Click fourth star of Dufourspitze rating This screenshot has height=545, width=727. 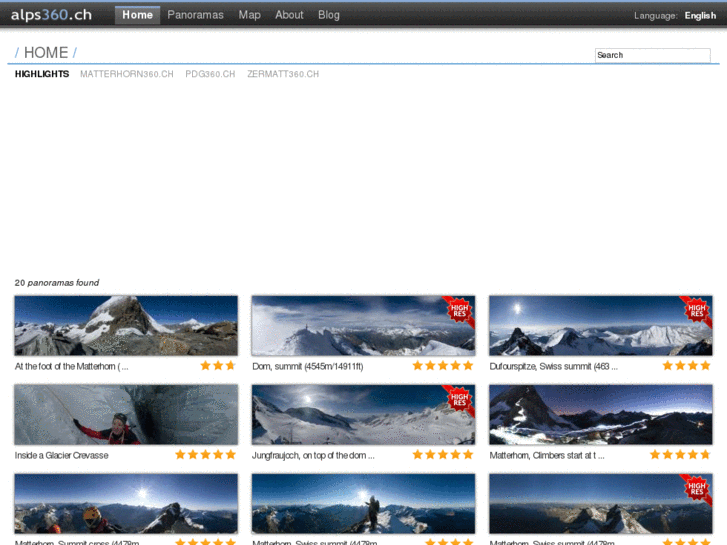[x=705, y=365]
